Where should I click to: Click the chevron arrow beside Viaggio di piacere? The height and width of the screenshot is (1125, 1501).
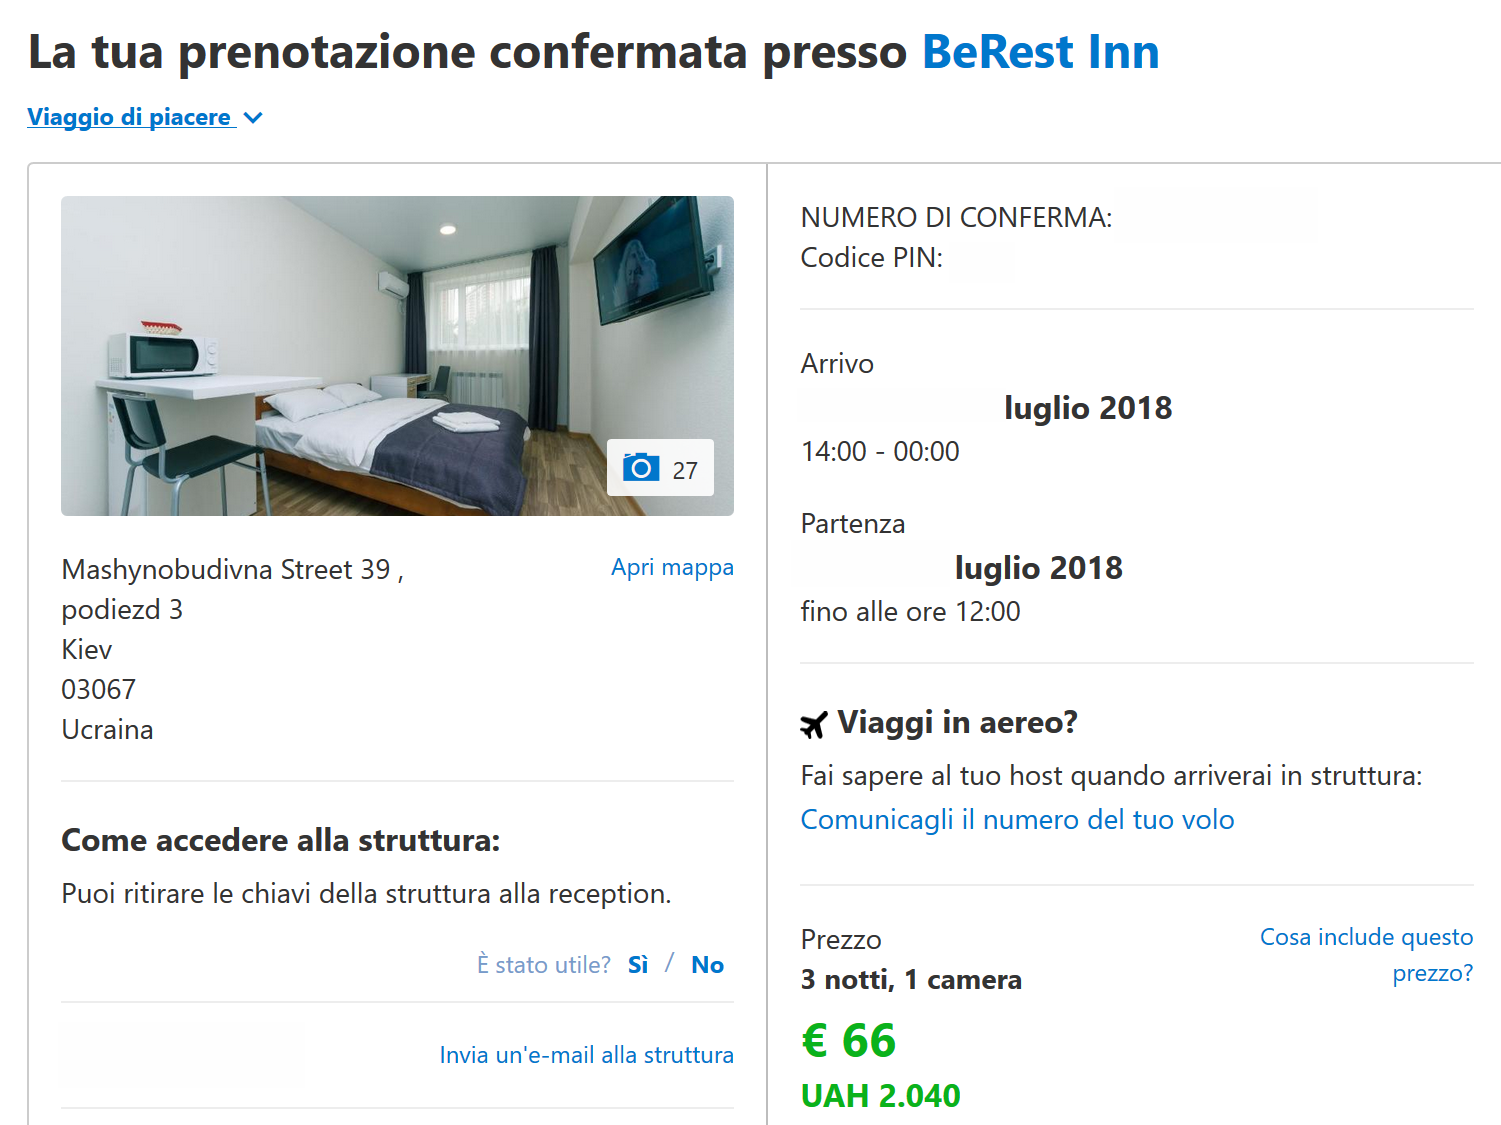[x=254, y=118]
